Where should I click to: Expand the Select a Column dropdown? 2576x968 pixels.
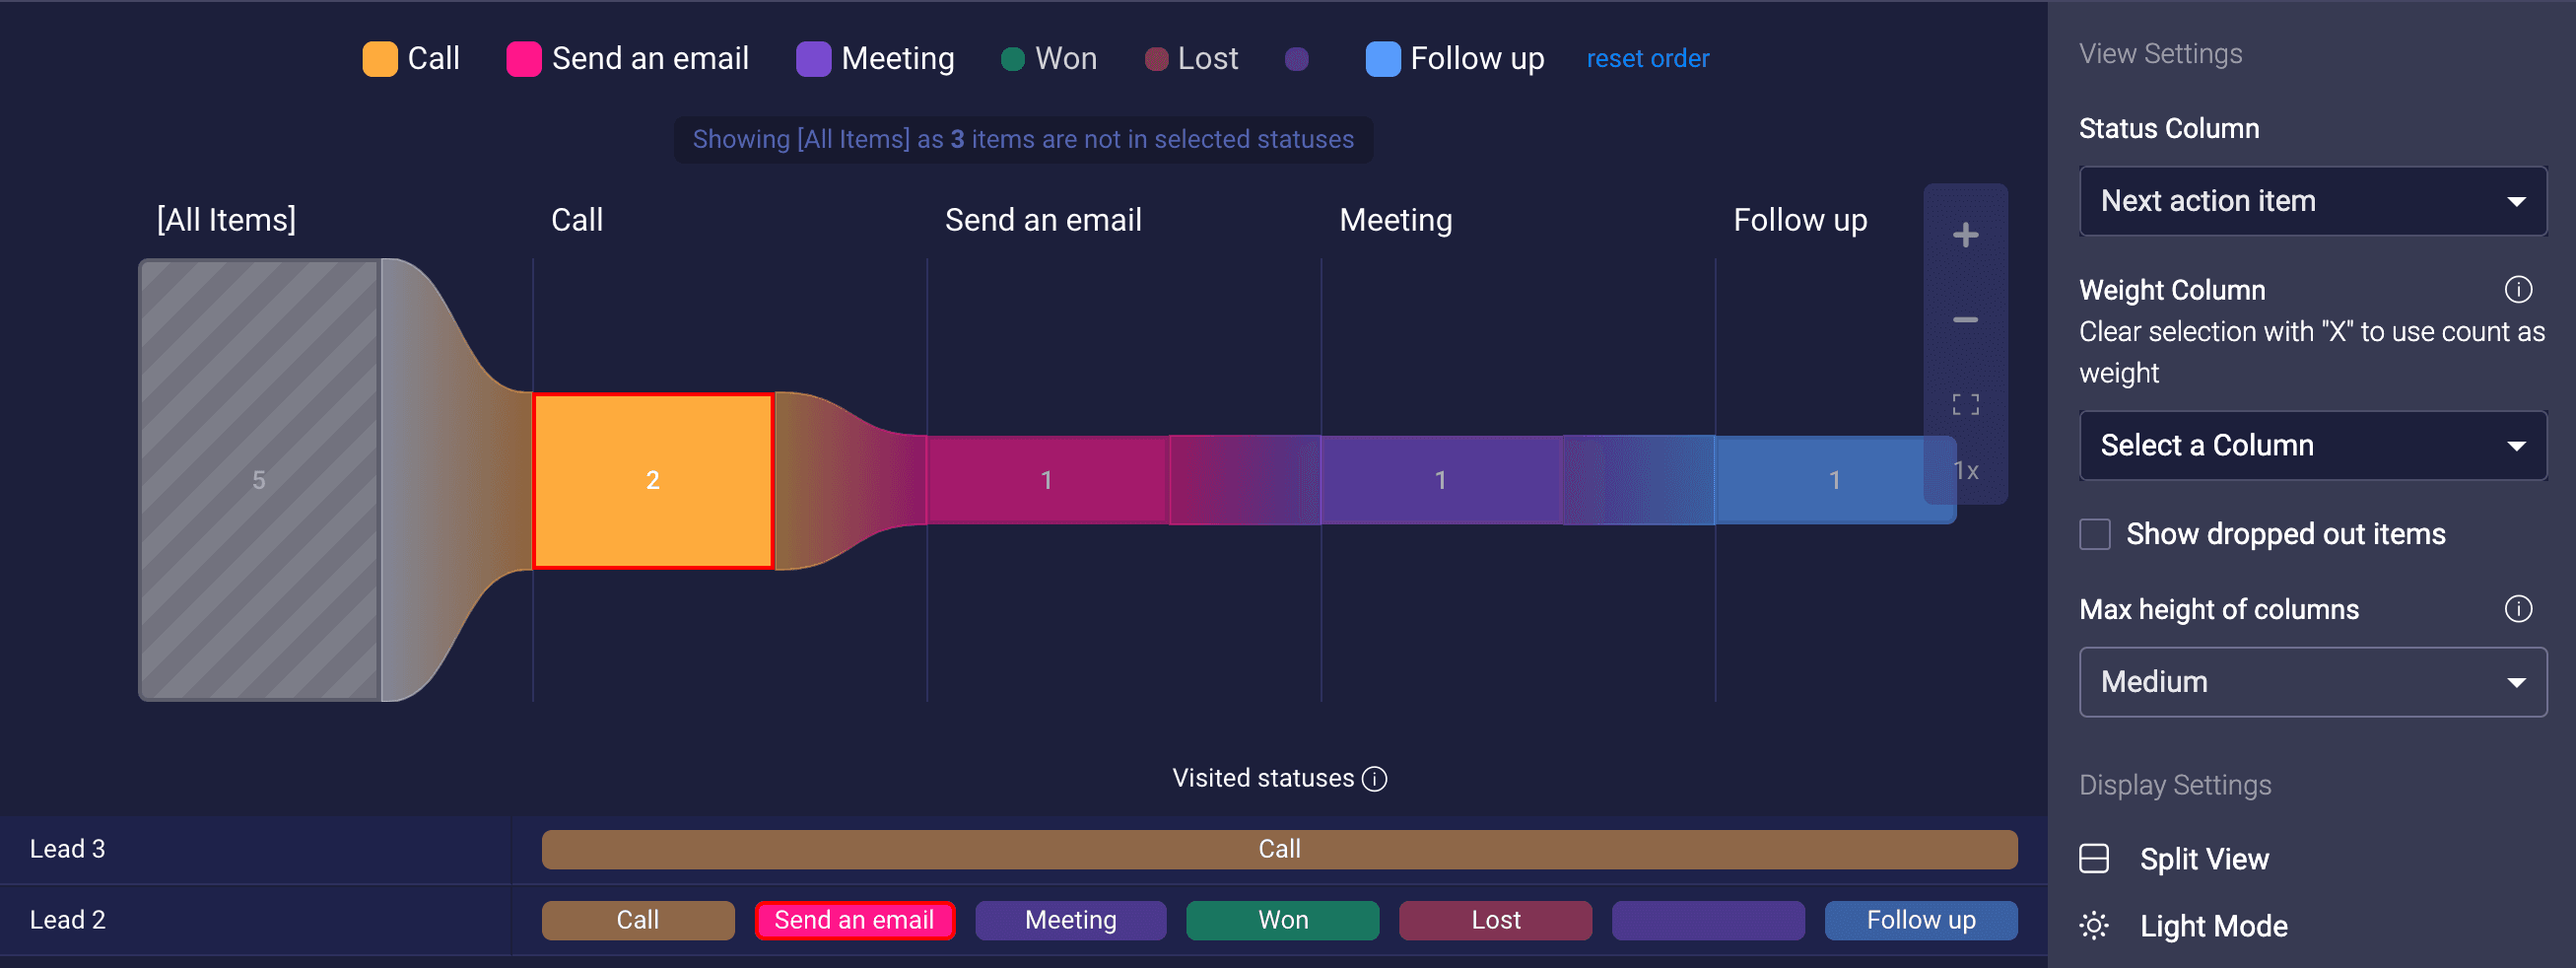click(2312, 445)
